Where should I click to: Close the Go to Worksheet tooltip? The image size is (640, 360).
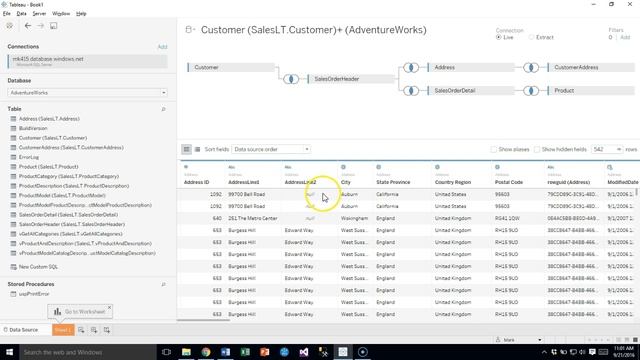click(x=109, y=307)
